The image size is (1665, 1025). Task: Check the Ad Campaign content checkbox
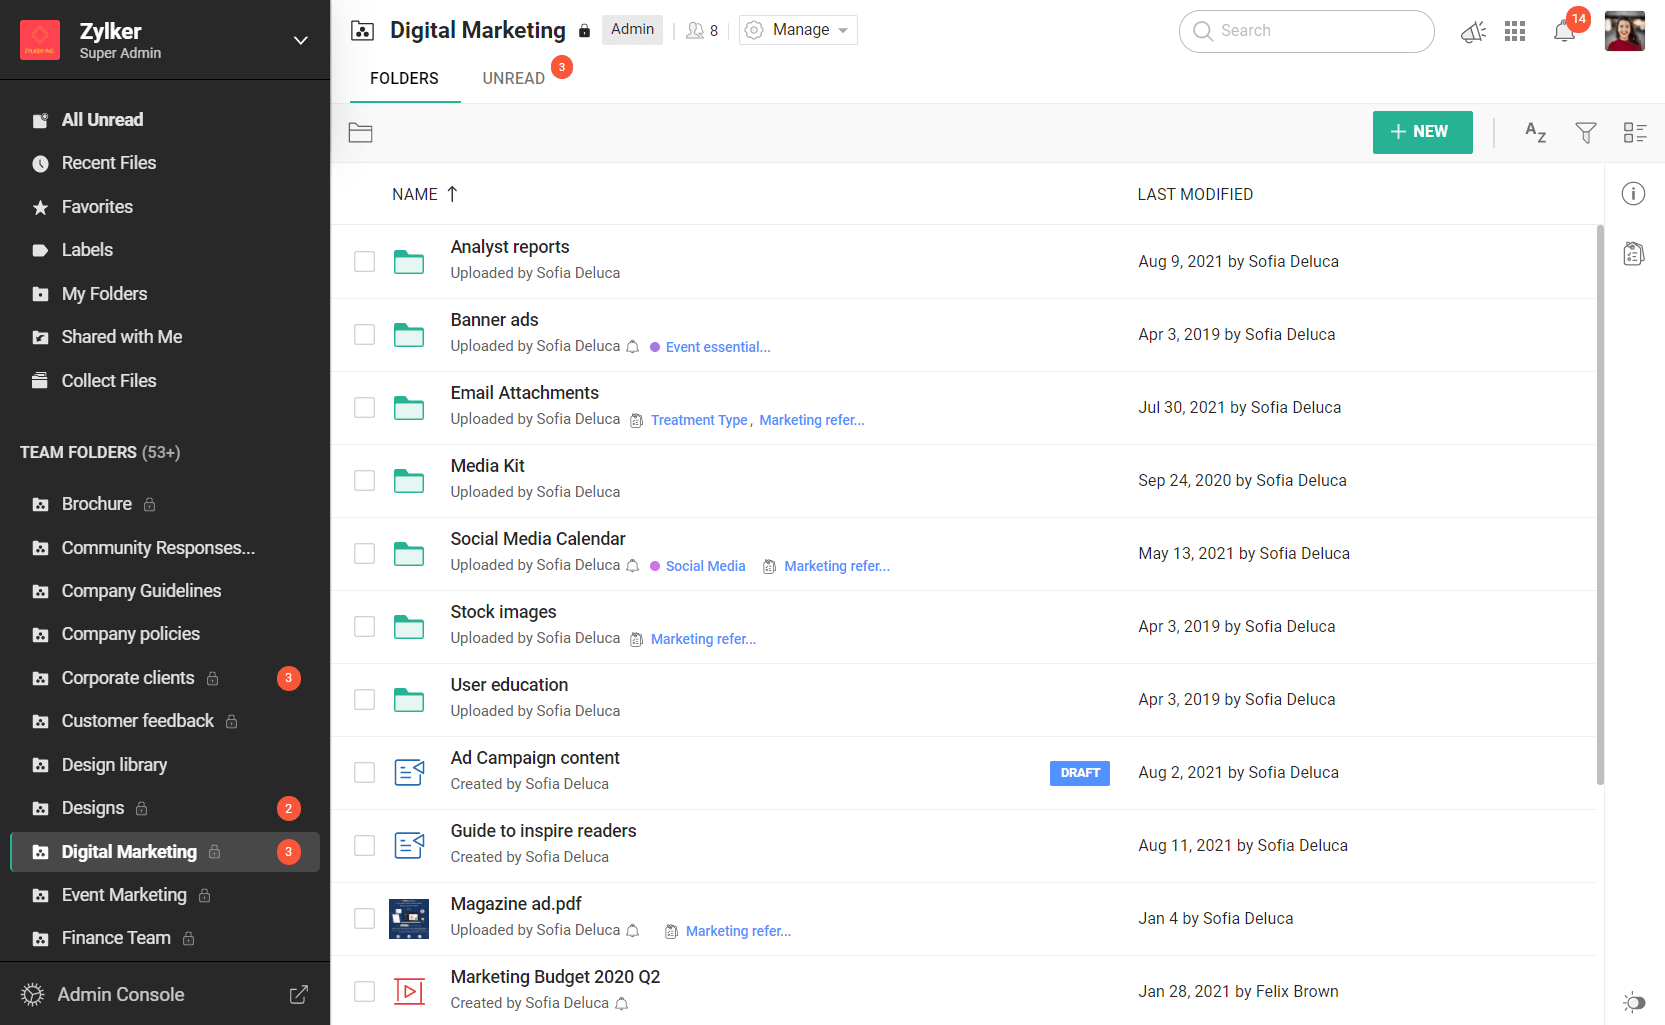(365, 773)
